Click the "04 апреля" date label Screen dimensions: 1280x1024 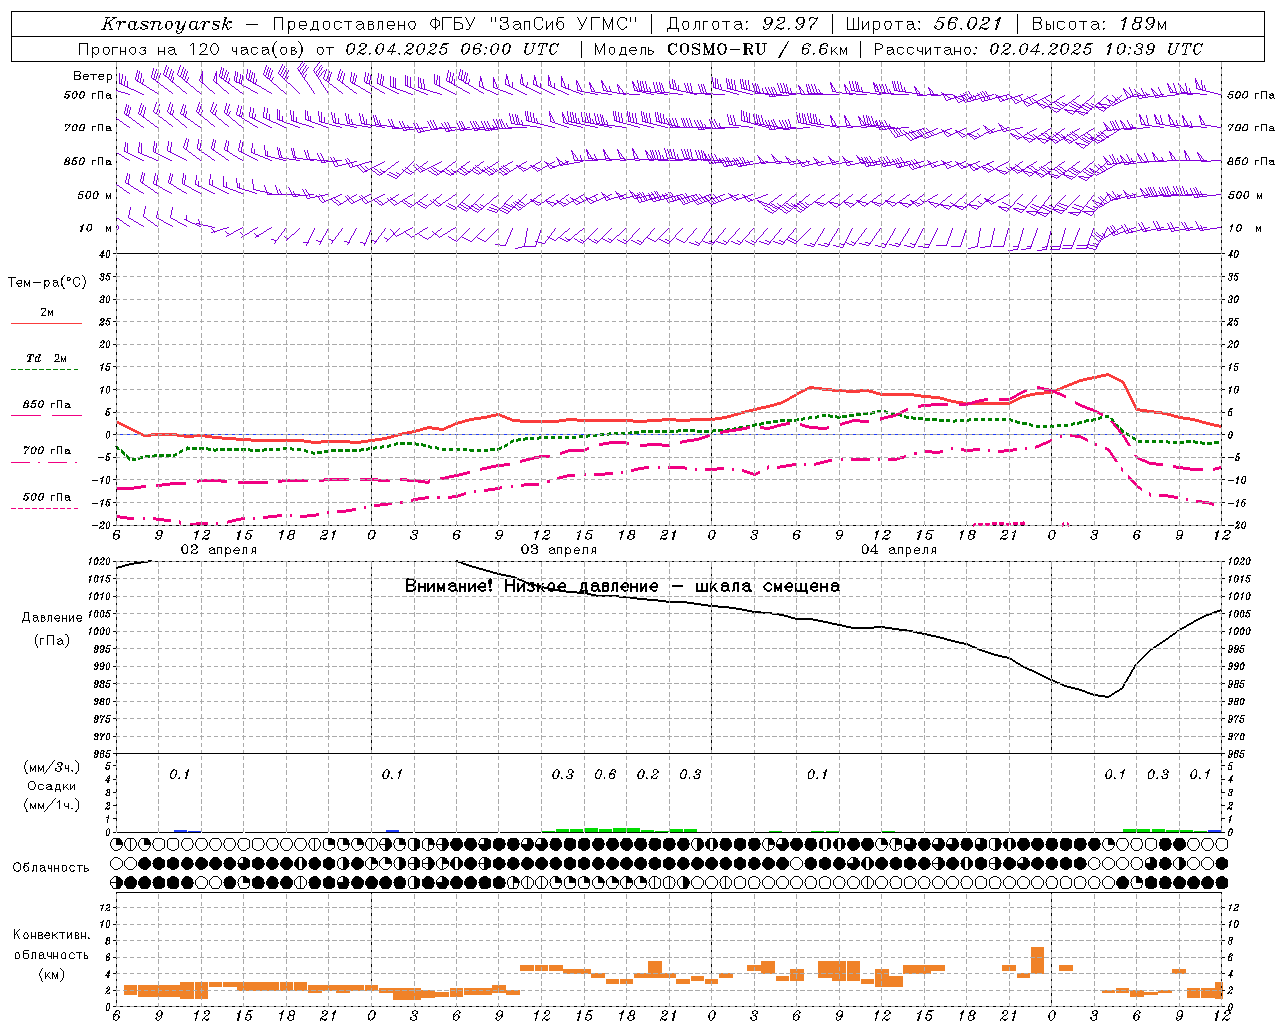pyautogui.click(x=899, y=550)
